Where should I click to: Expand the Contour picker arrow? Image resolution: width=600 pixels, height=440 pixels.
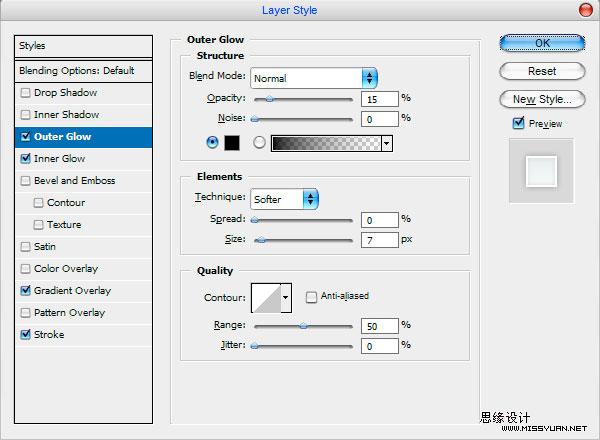(x=286, y=298)
